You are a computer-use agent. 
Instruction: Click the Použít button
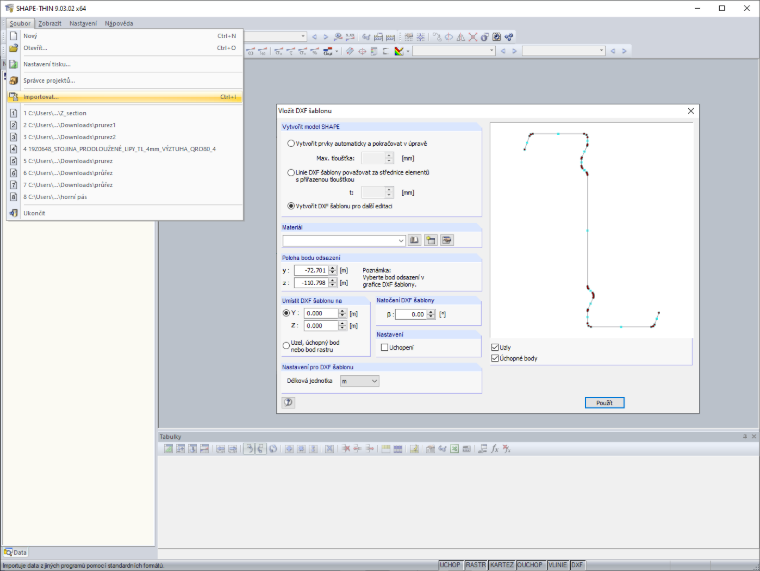tap(604, 403)
